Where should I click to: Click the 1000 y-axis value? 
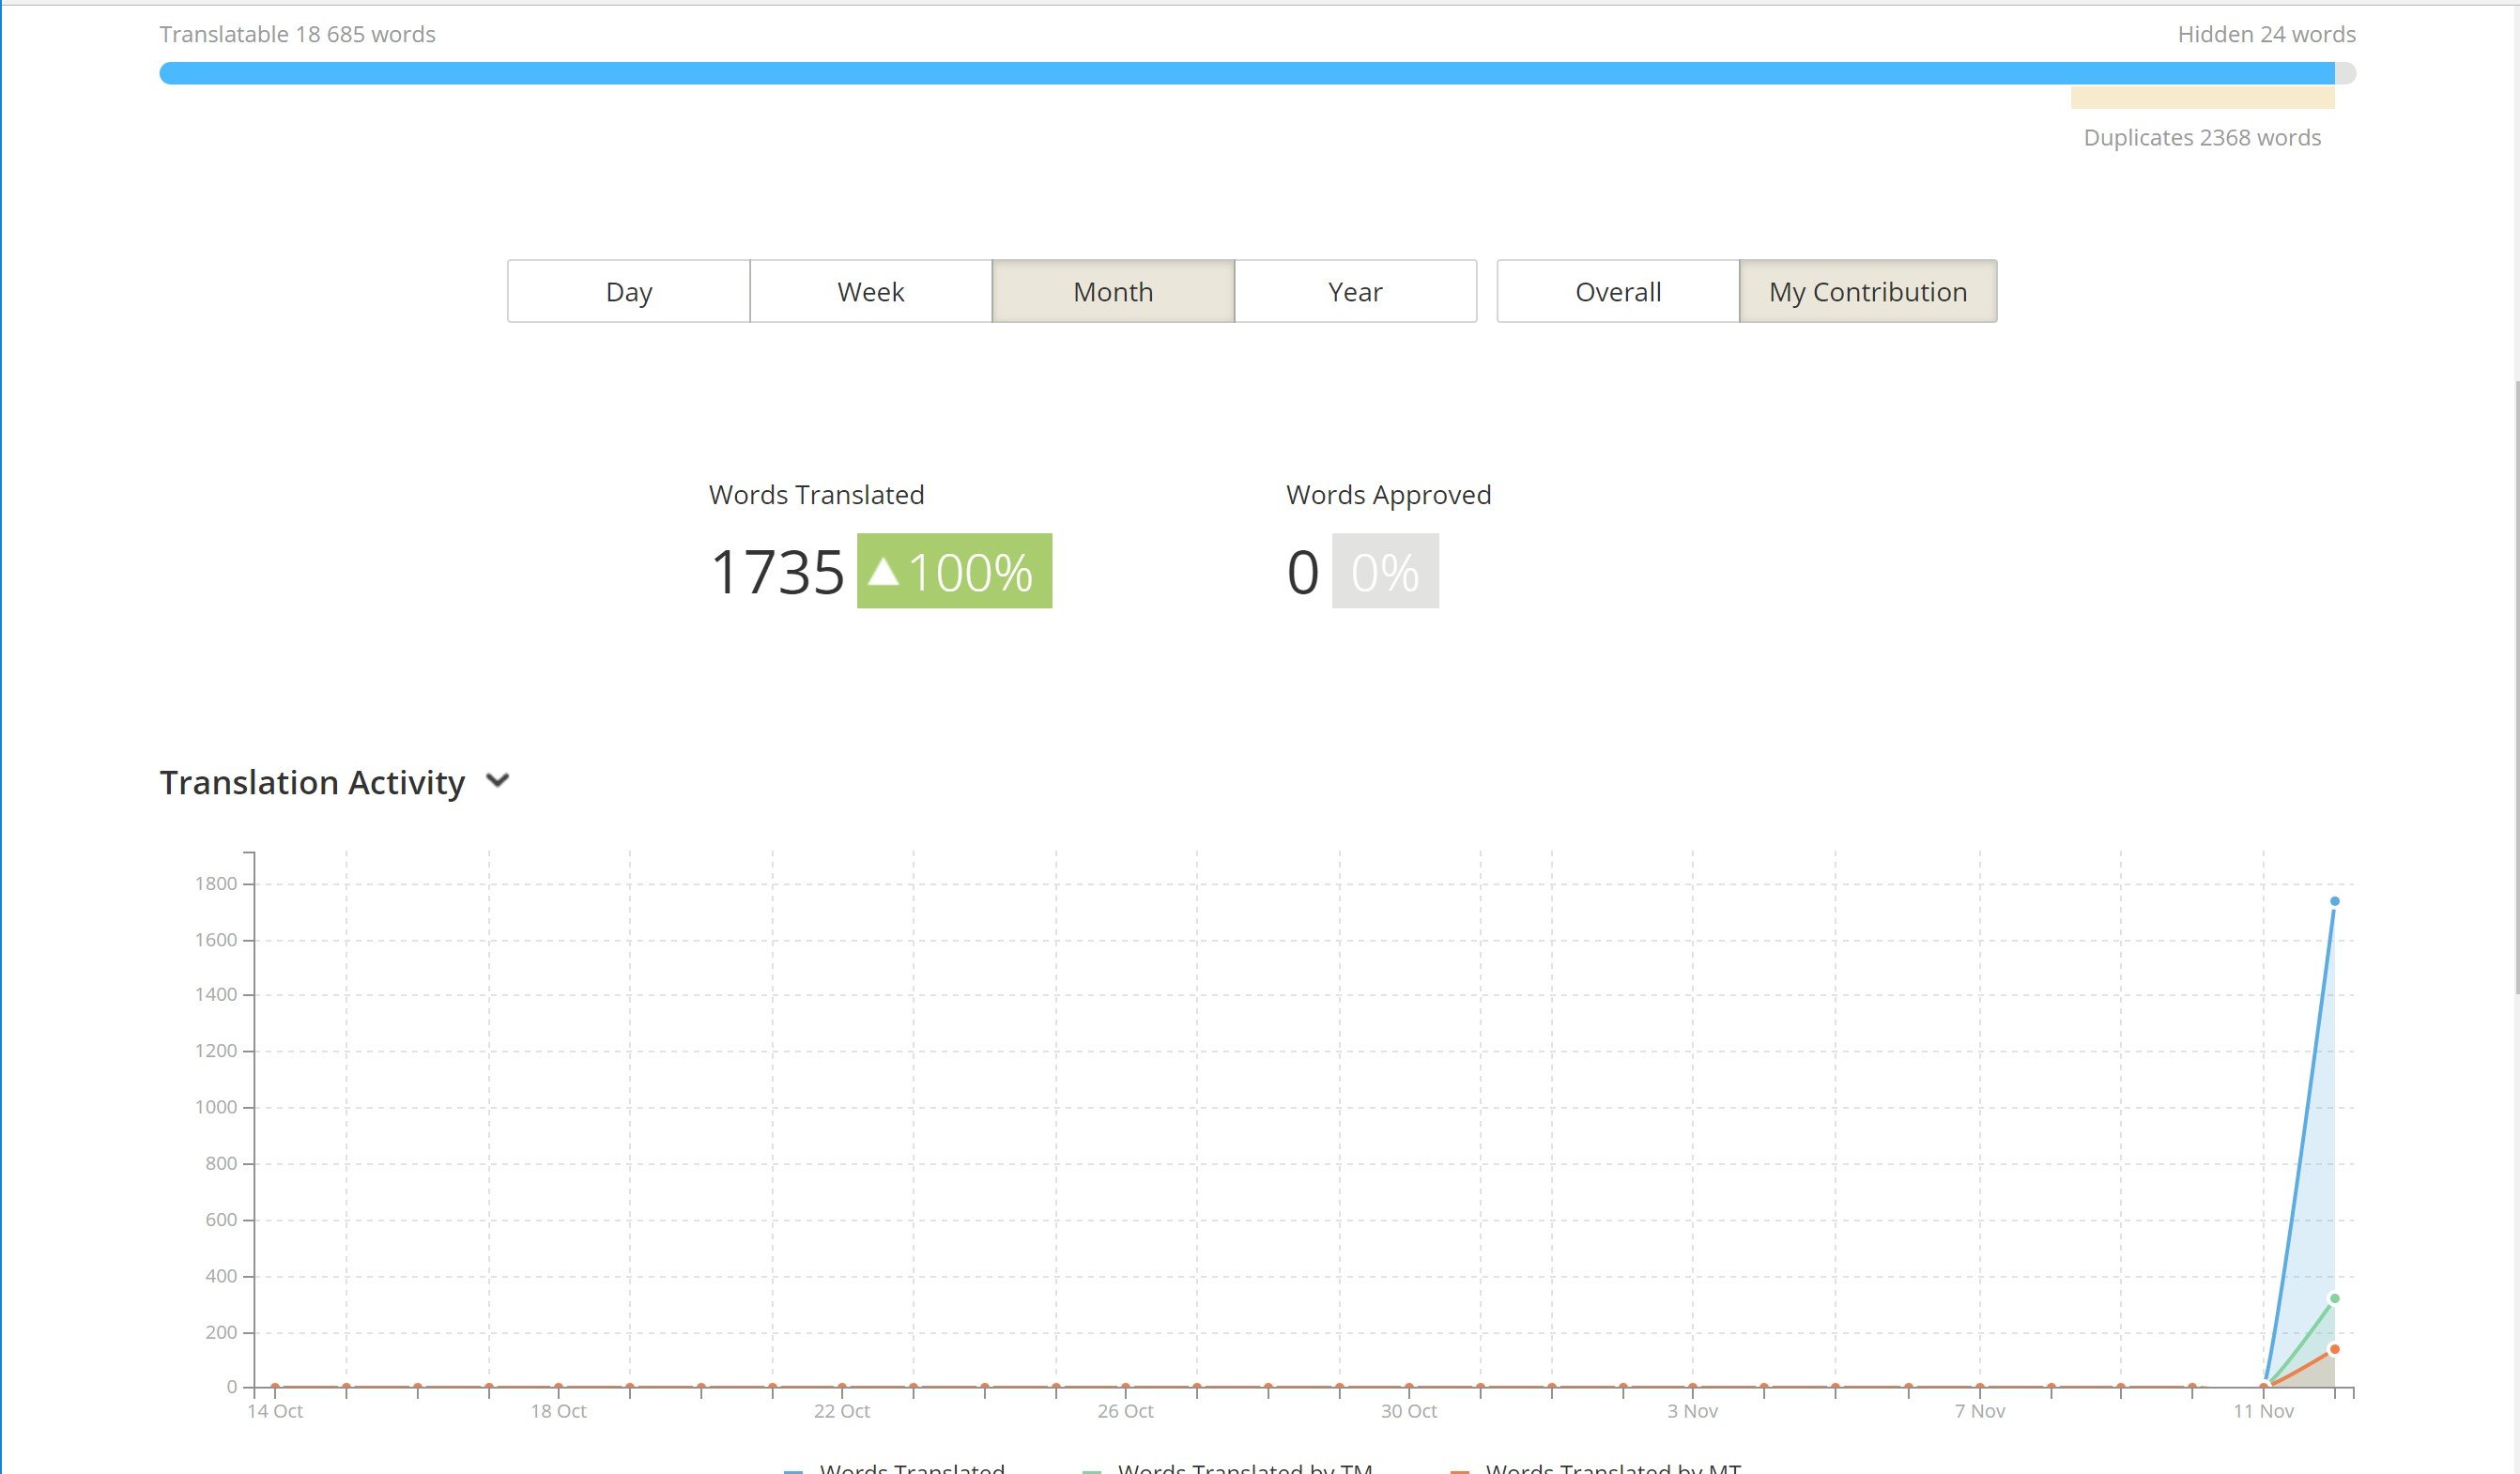[x=216, y=1107]
